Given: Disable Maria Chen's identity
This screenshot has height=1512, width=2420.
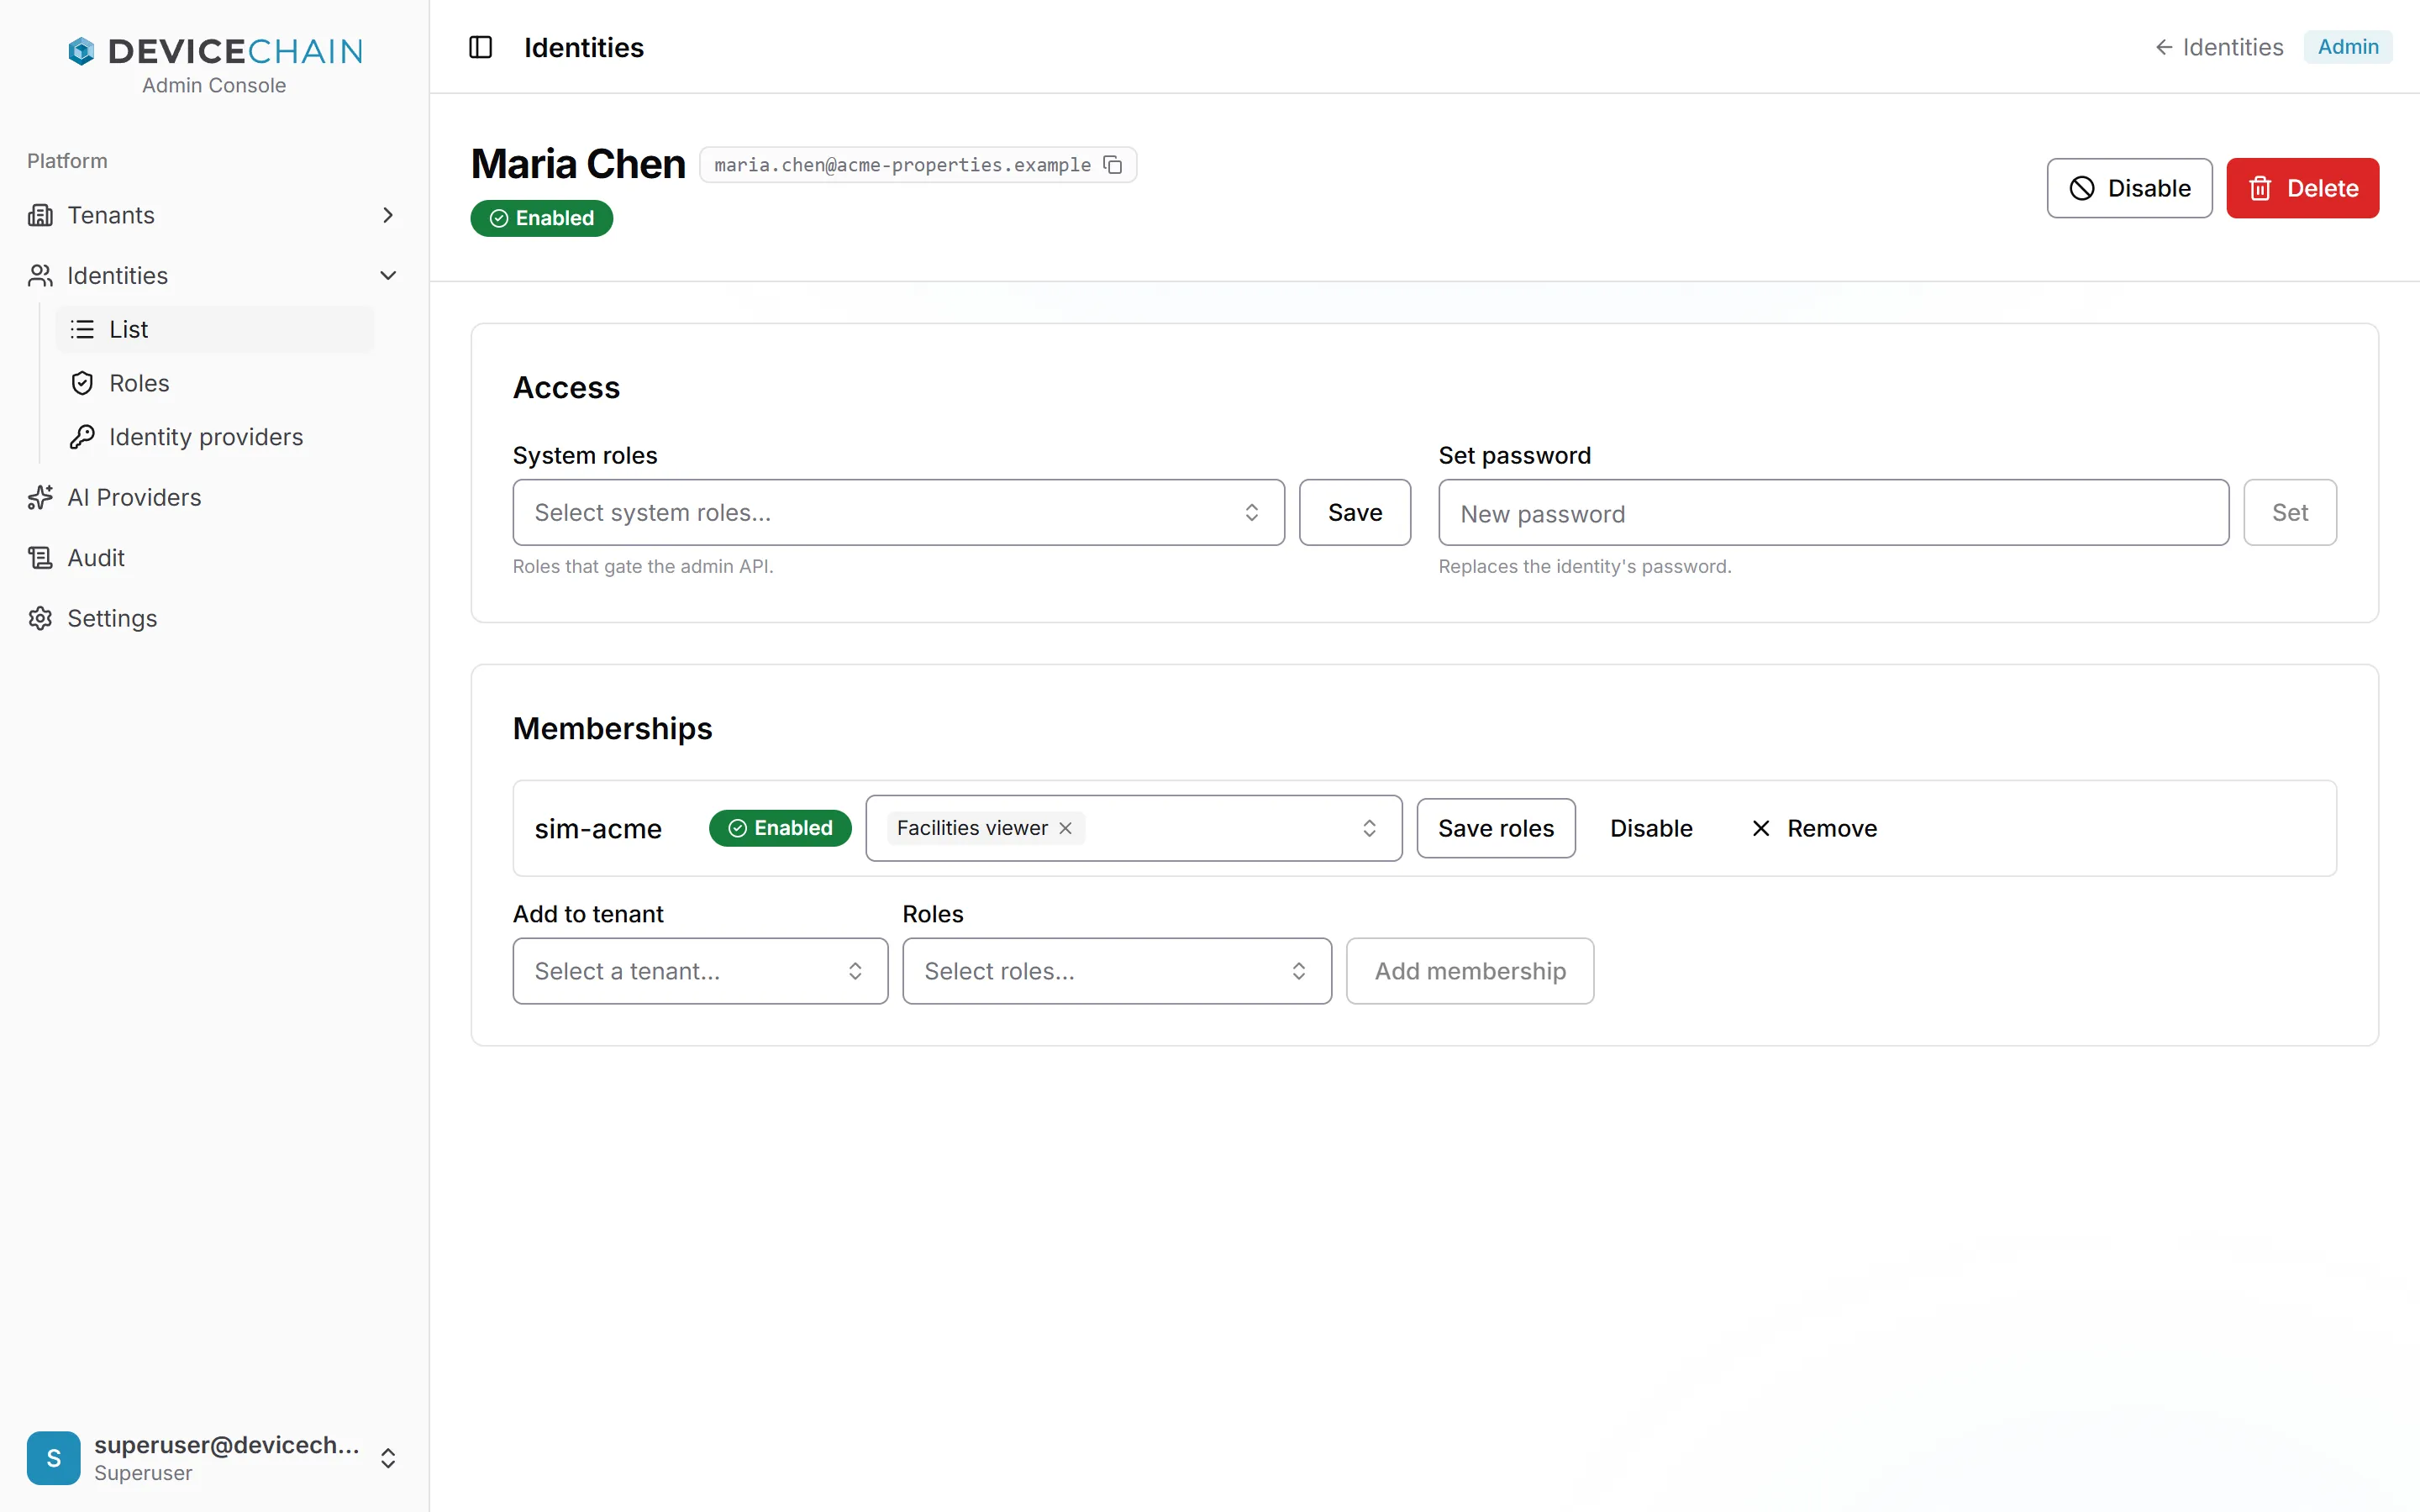Looking at the screenshot, I should pyautogui.click(x=2129, y=188).
